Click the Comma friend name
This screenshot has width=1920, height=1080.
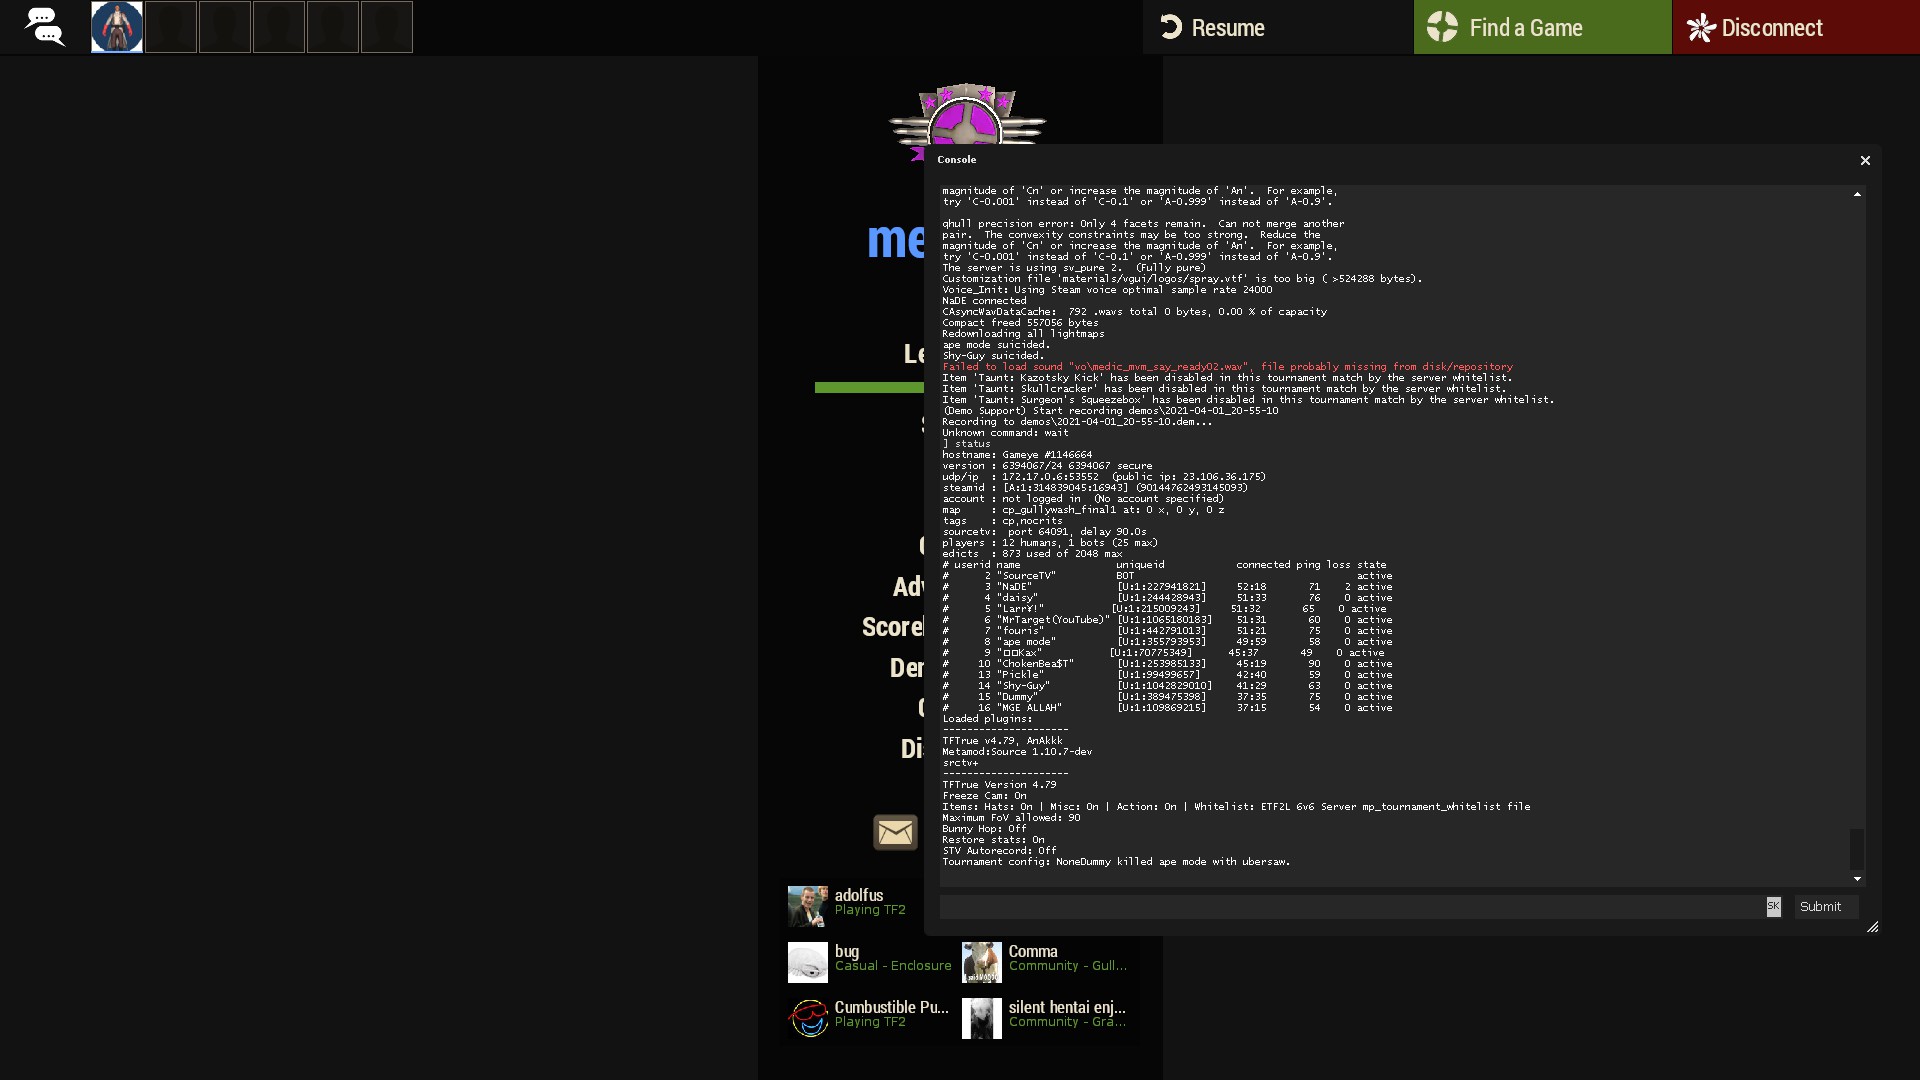click(x=1033, y=951)
